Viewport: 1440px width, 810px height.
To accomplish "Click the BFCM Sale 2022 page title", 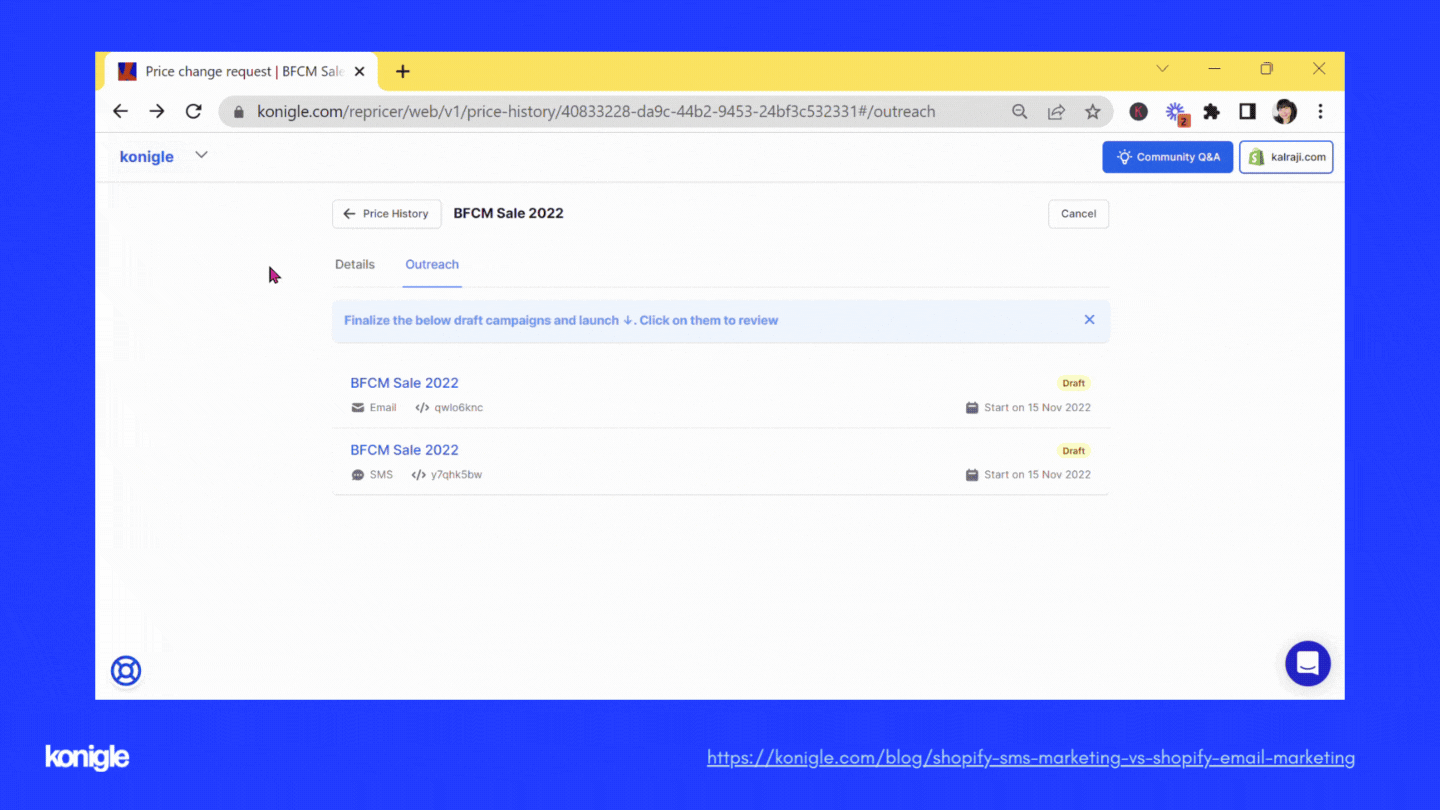I will [x=509, y=213].
